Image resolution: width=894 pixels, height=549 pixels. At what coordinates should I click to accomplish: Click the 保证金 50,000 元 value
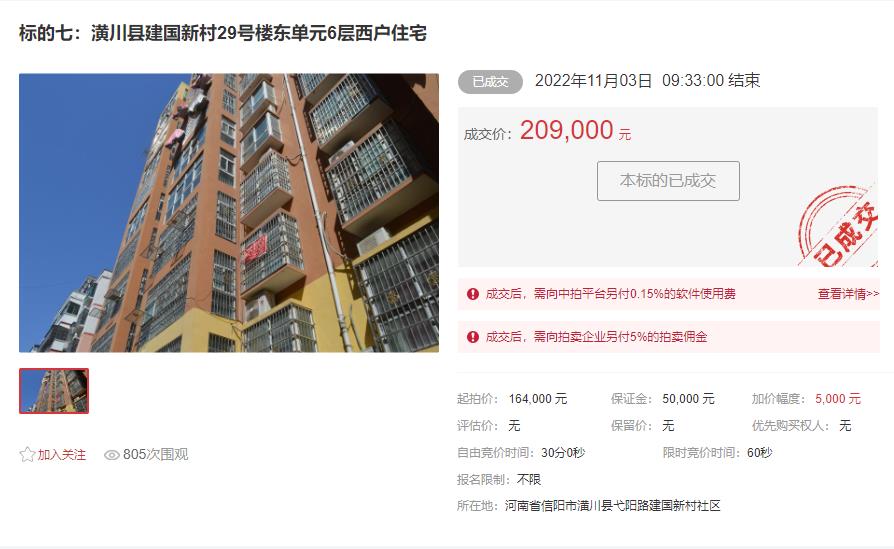coord(688,398)
